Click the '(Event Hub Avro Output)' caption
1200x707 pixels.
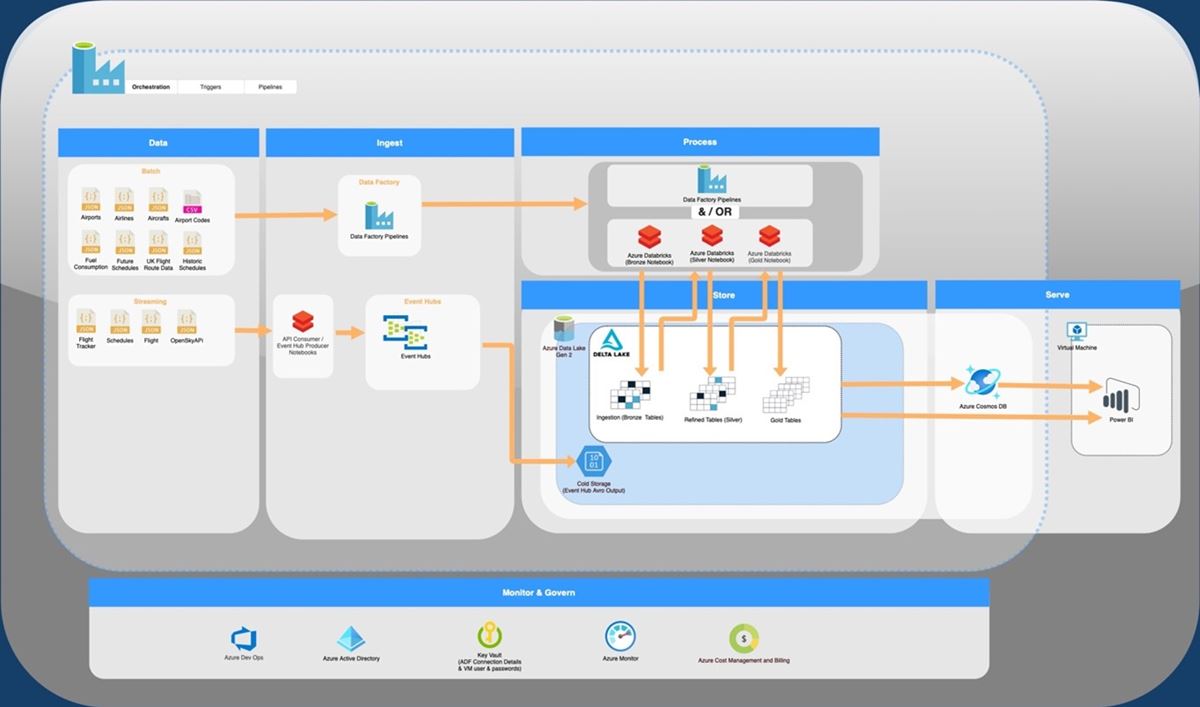594,491
